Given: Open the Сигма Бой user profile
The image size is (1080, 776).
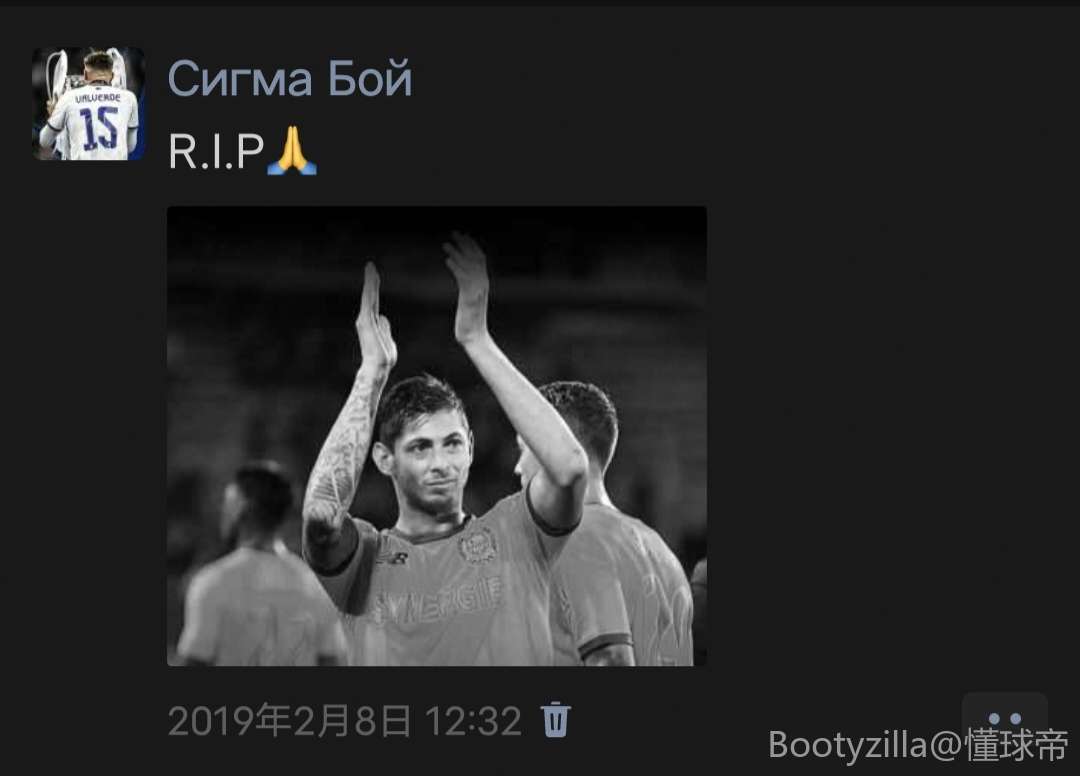Looking at the screenshot, I should click(289, 78).
